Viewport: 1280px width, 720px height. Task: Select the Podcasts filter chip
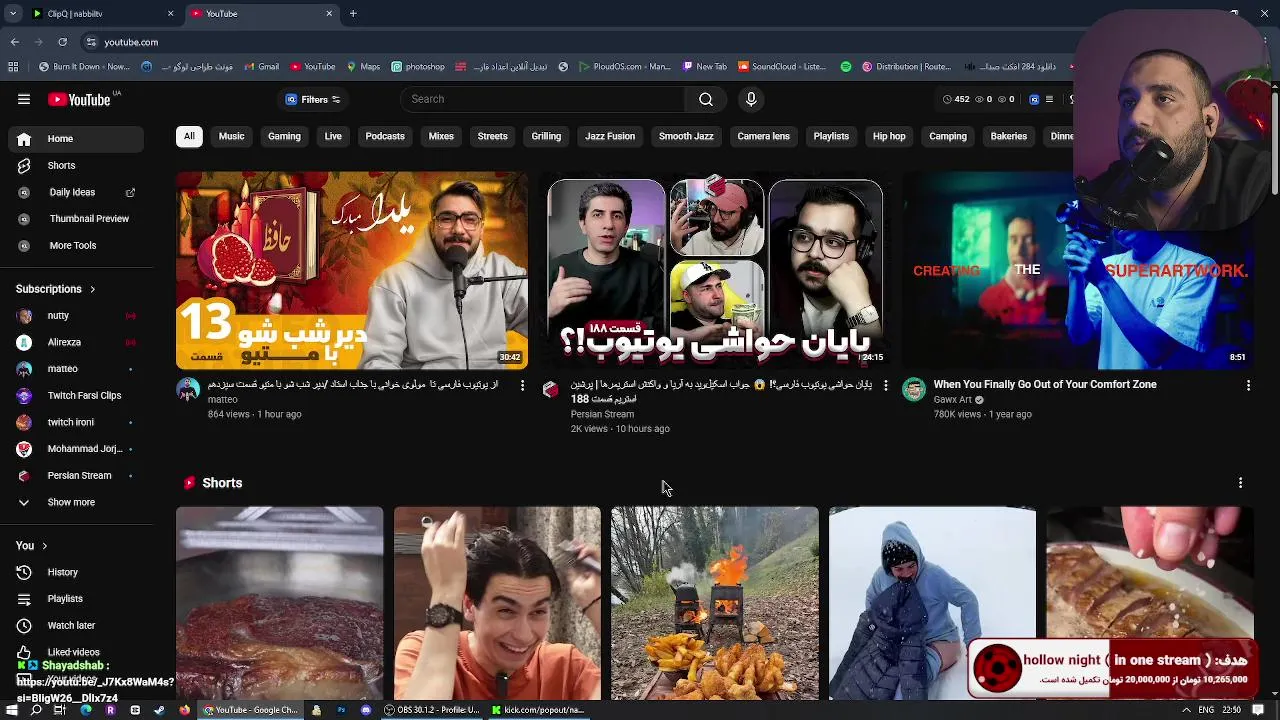click(385, 136)
